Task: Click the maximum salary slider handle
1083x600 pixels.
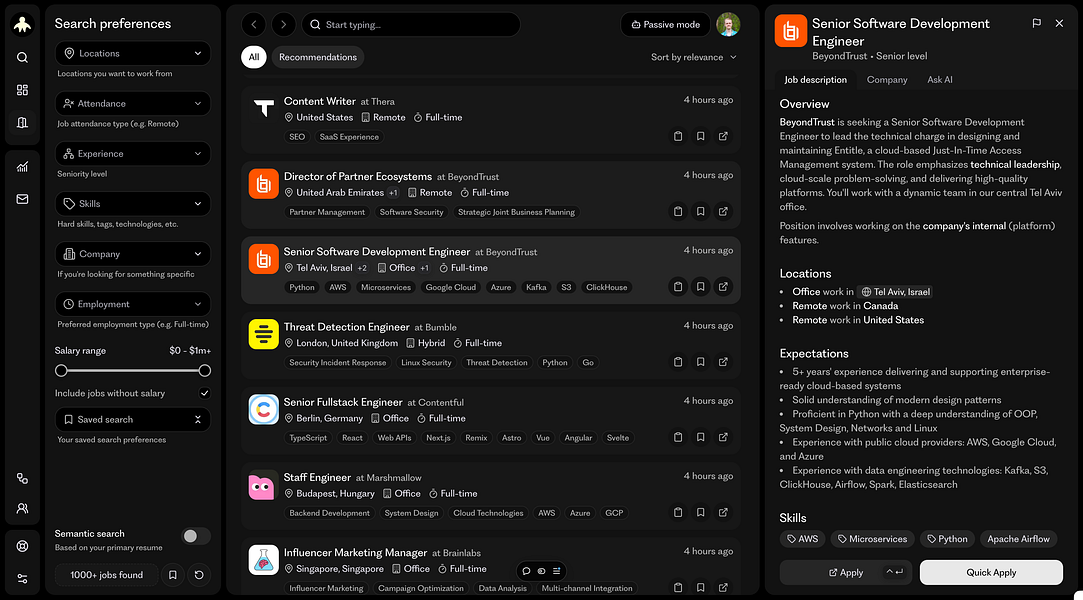Action: point(204,371)
